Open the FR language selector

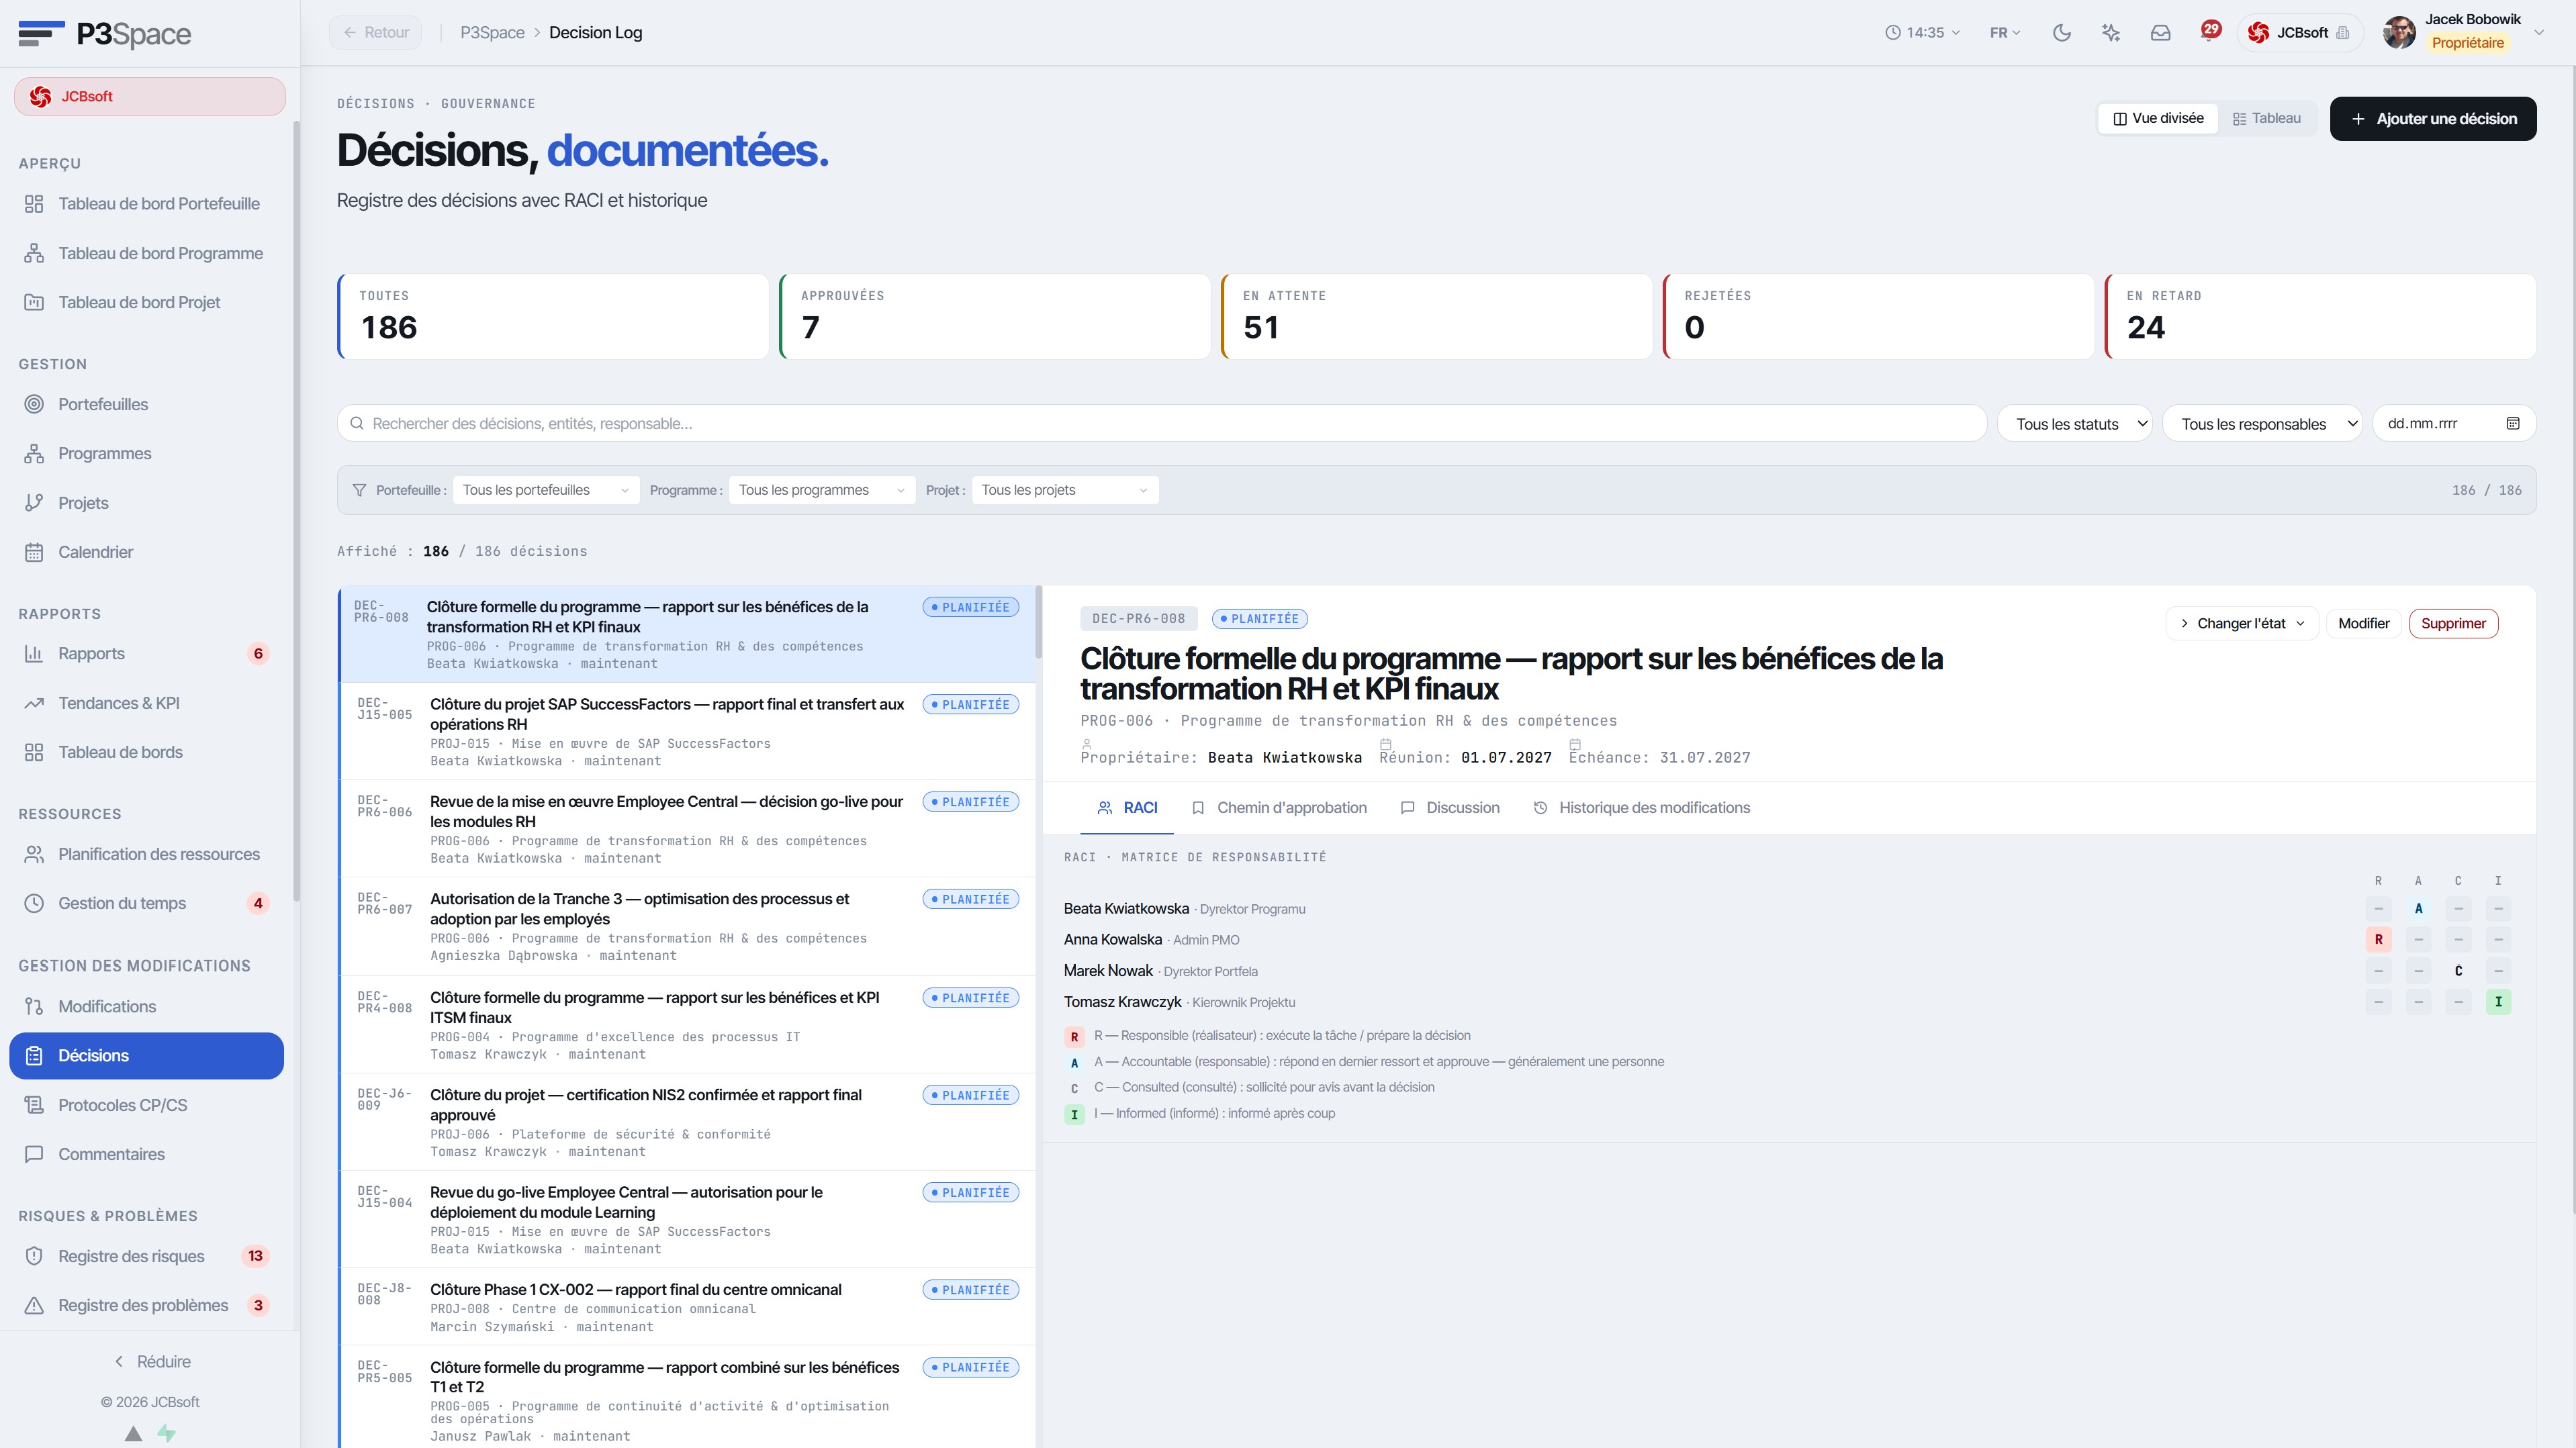coord(2004,33)
